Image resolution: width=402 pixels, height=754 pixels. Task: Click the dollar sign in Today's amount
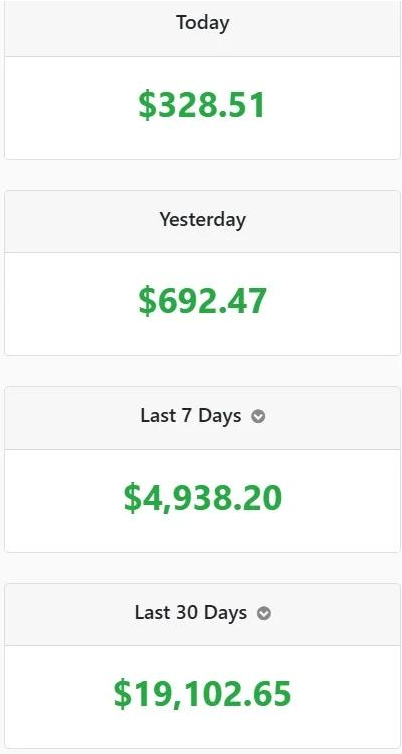click(147, 105)
